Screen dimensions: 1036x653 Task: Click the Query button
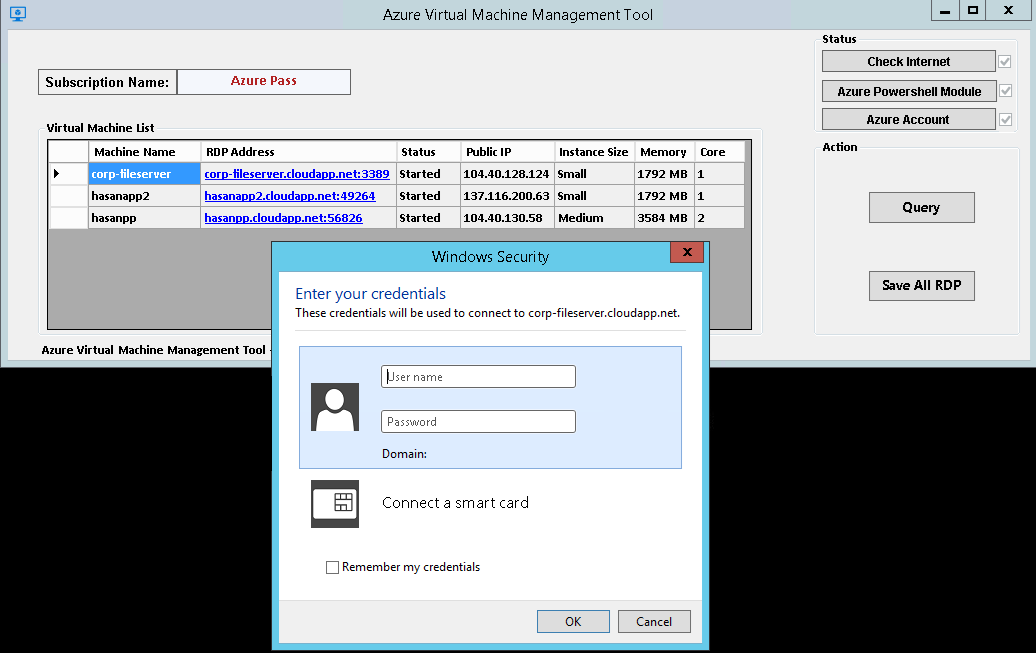(921, 208)
